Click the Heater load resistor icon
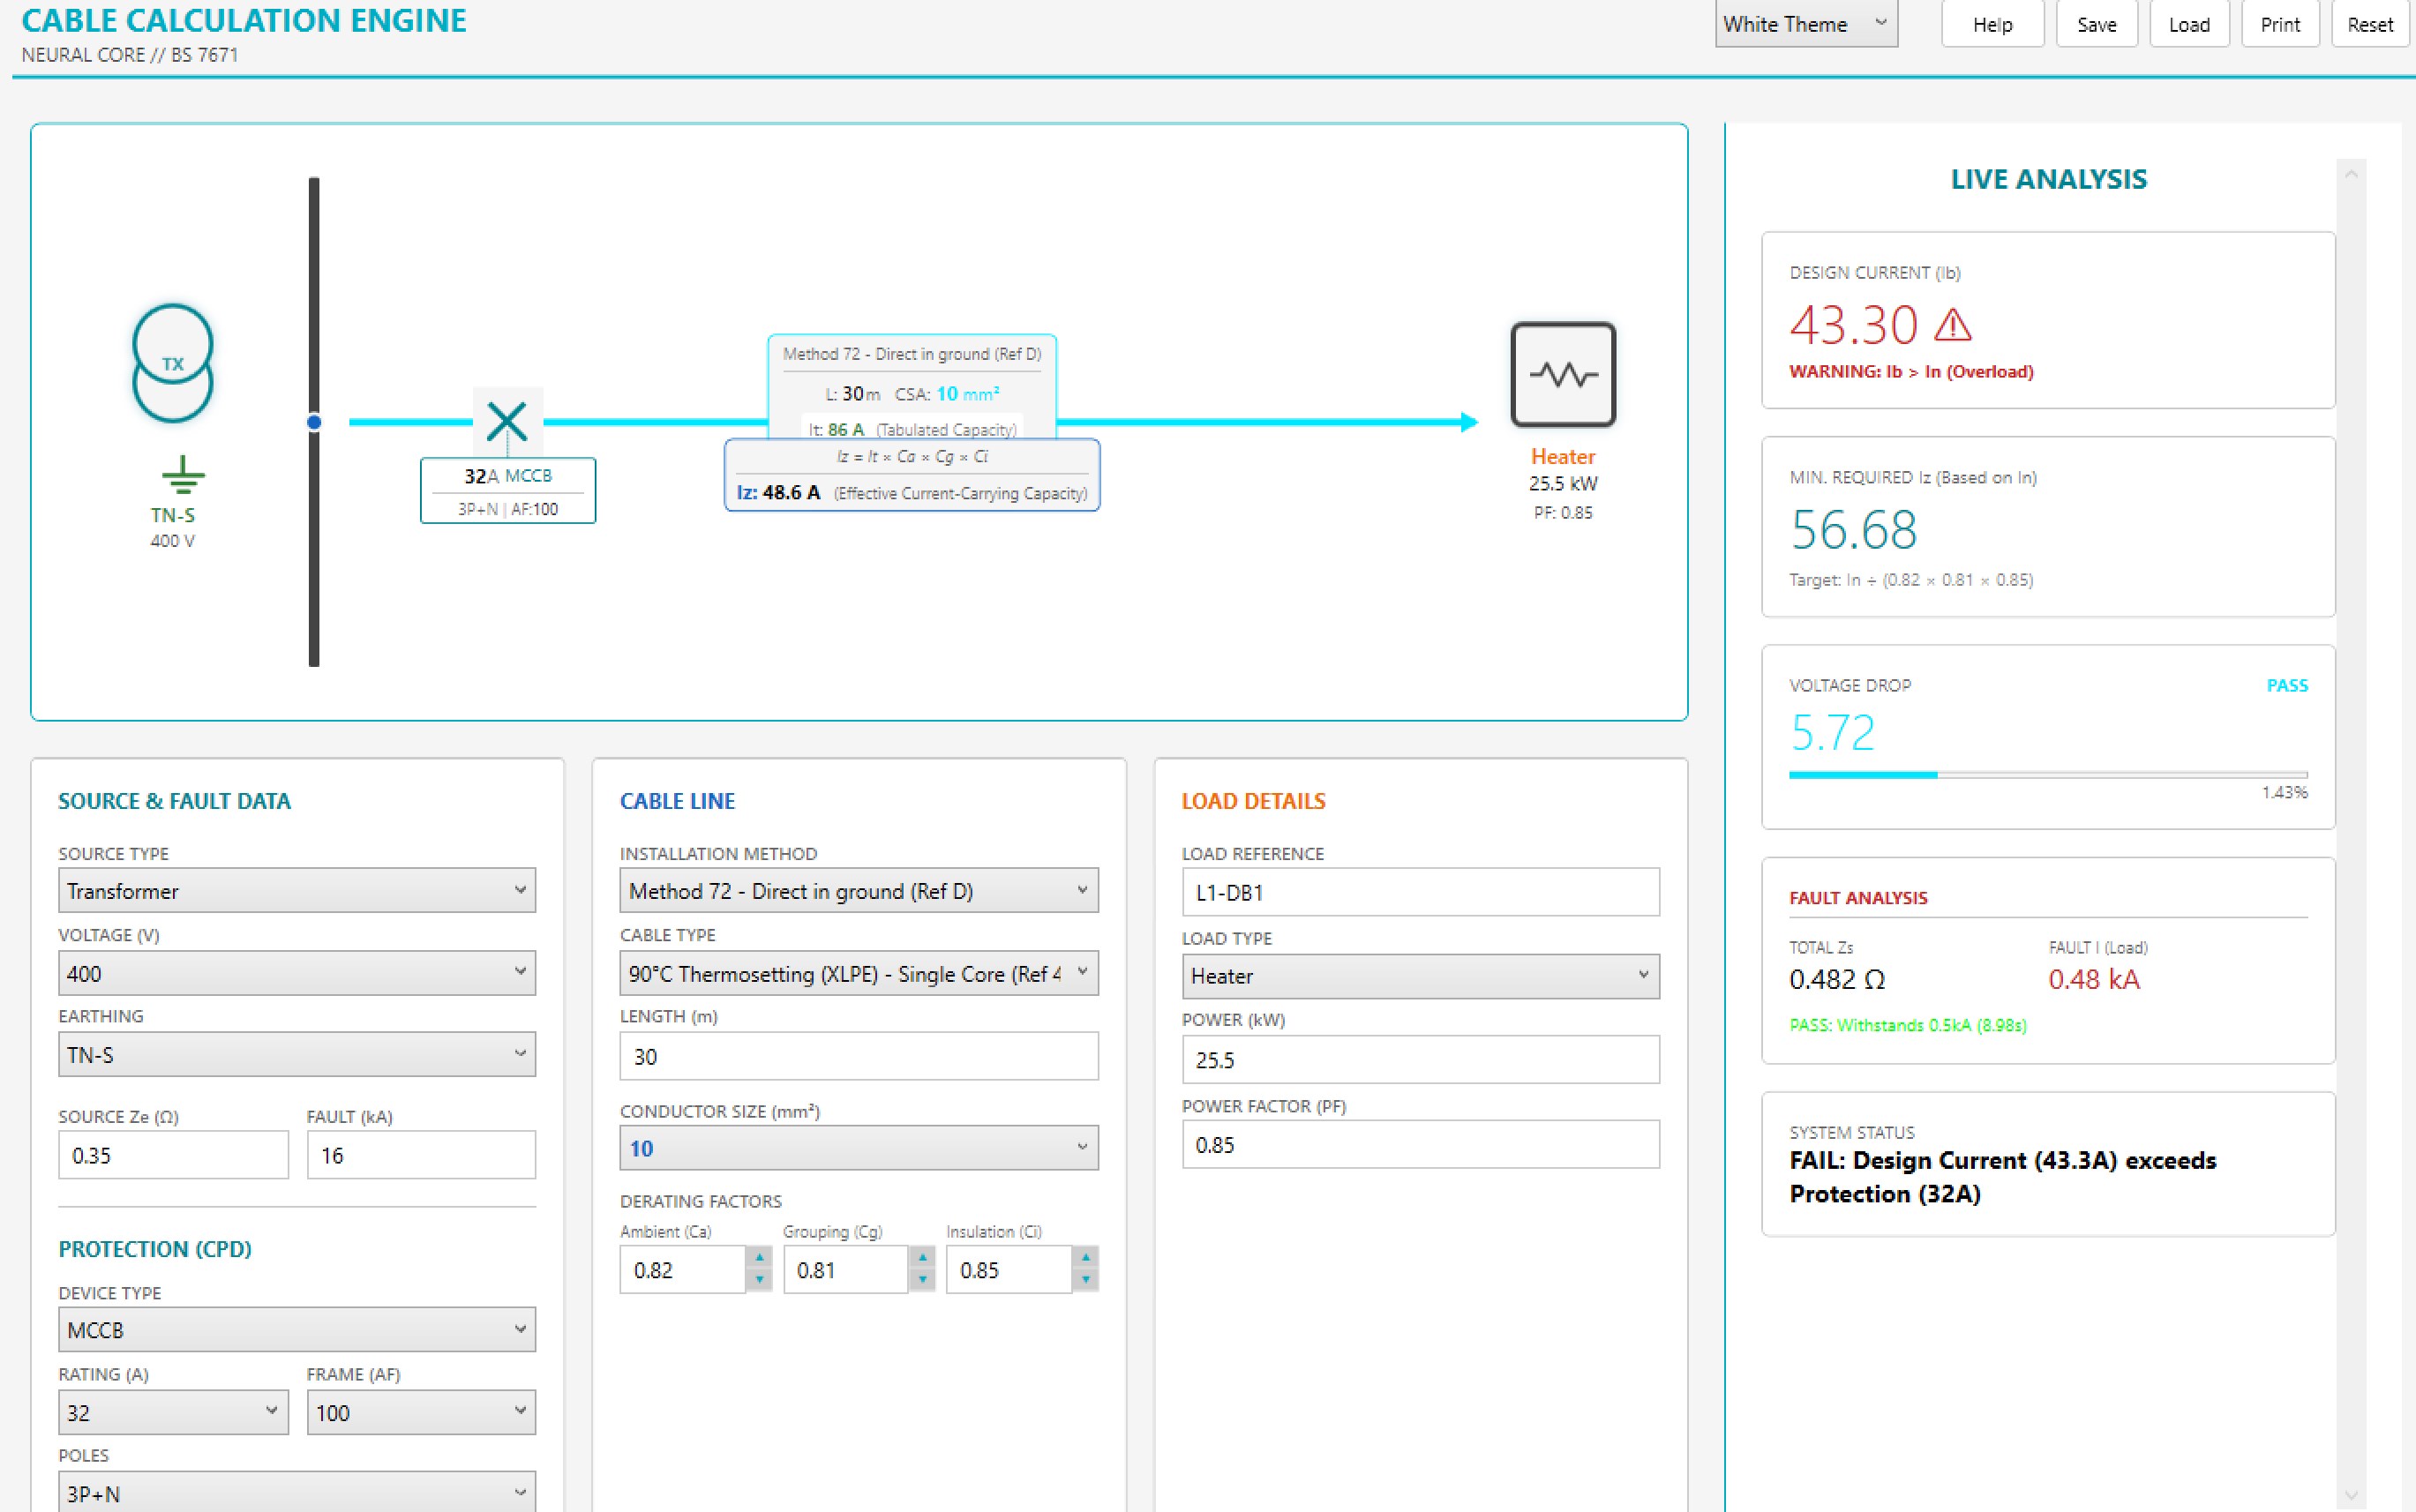 click(1563, 375)
